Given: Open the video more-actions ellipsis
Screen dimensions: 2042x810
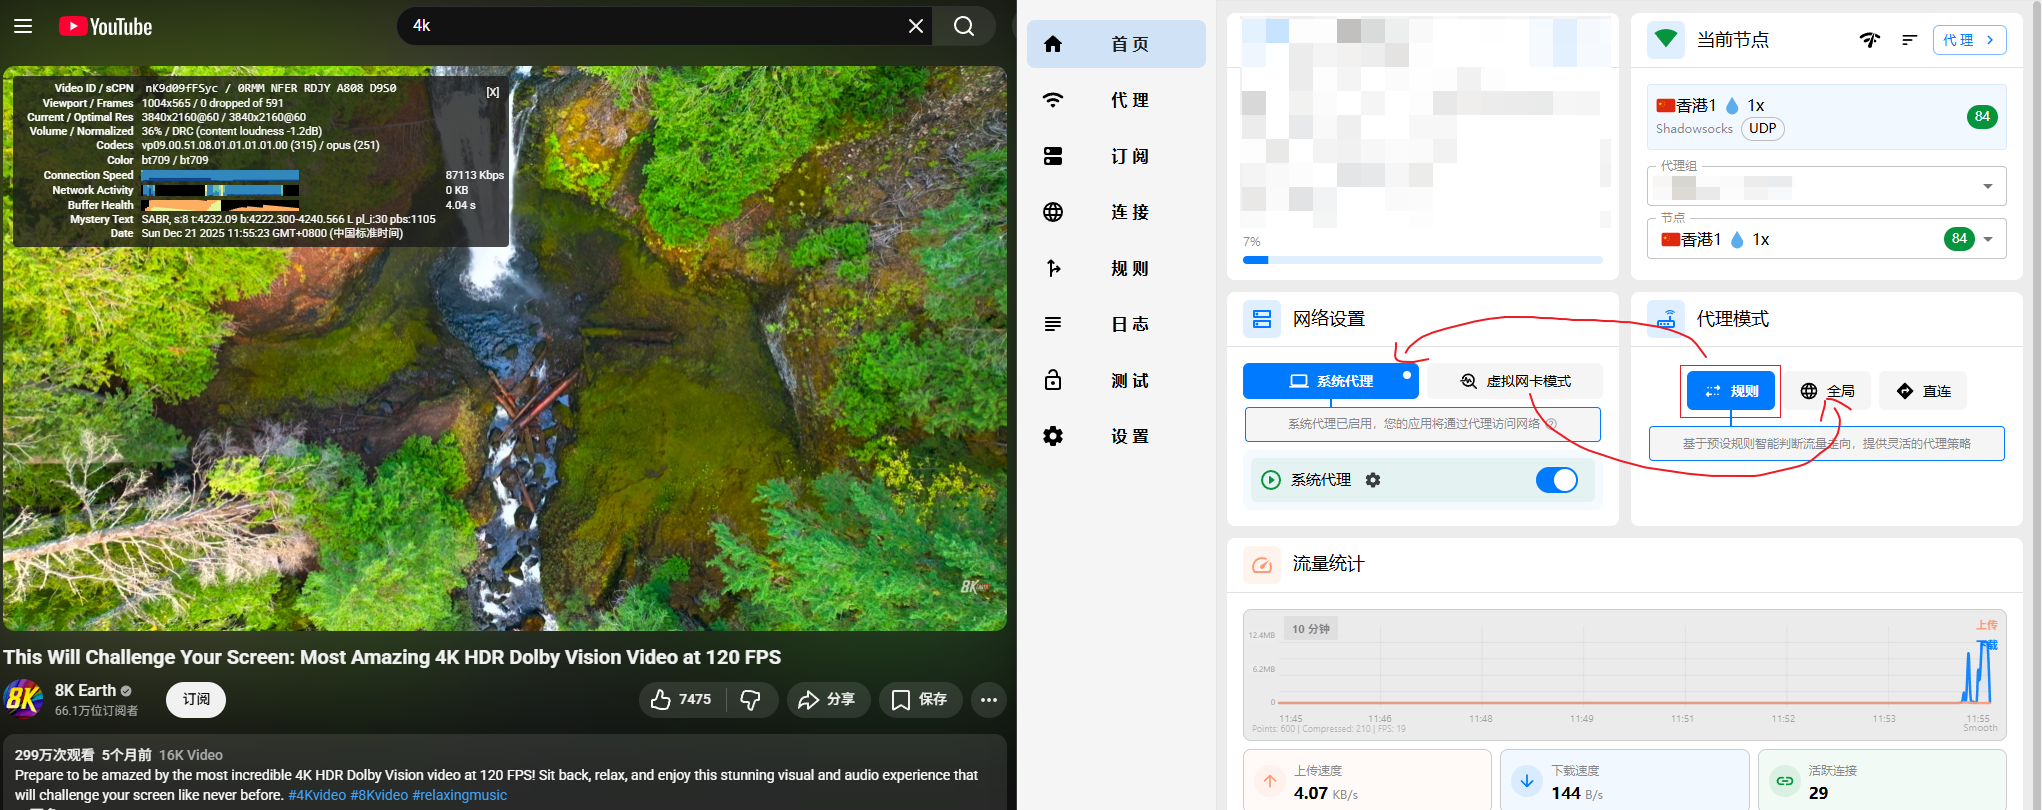Looking at the screenshot, I should click(x=989, y=700).
